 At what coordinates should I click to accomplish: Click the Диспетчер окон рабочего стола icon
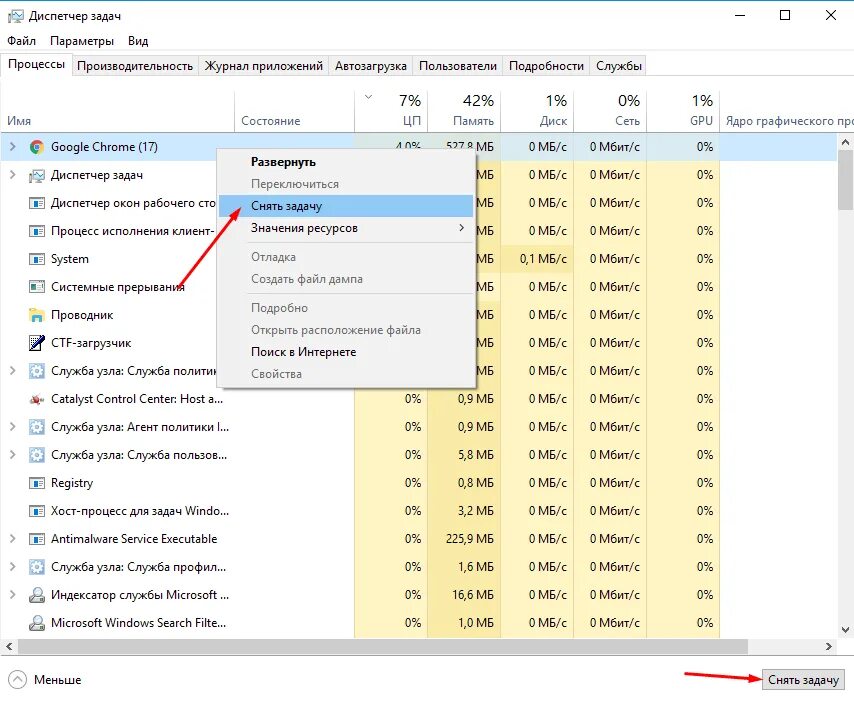tap(36, 203)
